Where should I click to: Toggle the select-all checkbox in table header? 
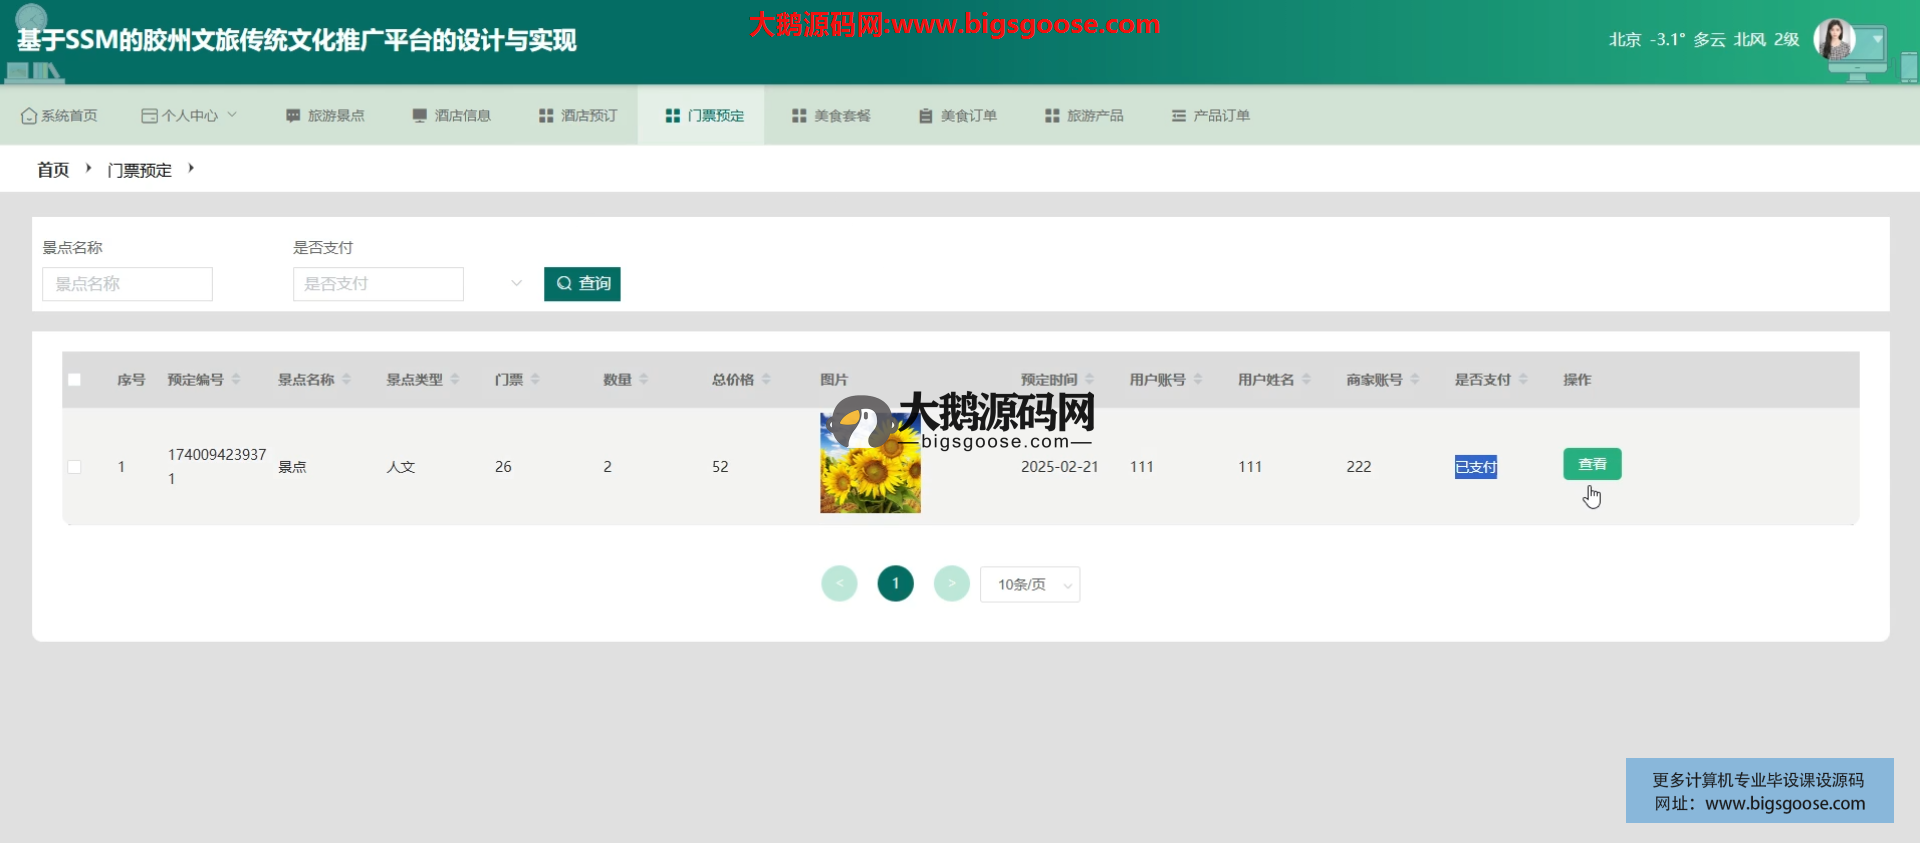[x=74, y=380]
